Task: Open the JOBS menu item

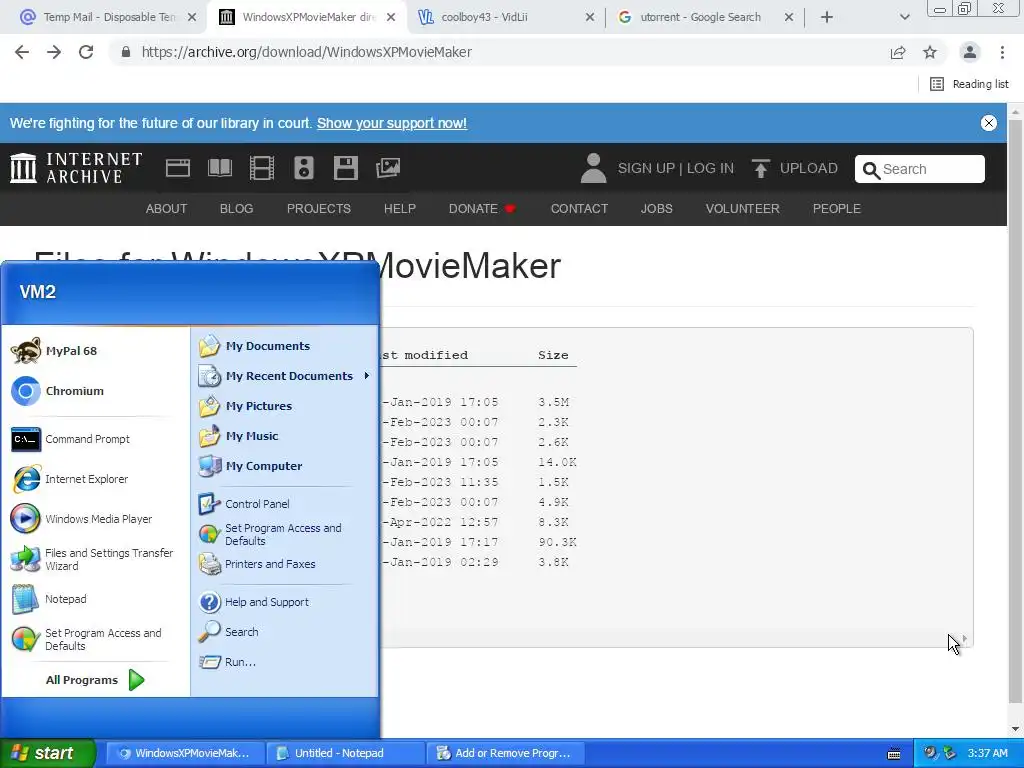Action: [656, 209]
